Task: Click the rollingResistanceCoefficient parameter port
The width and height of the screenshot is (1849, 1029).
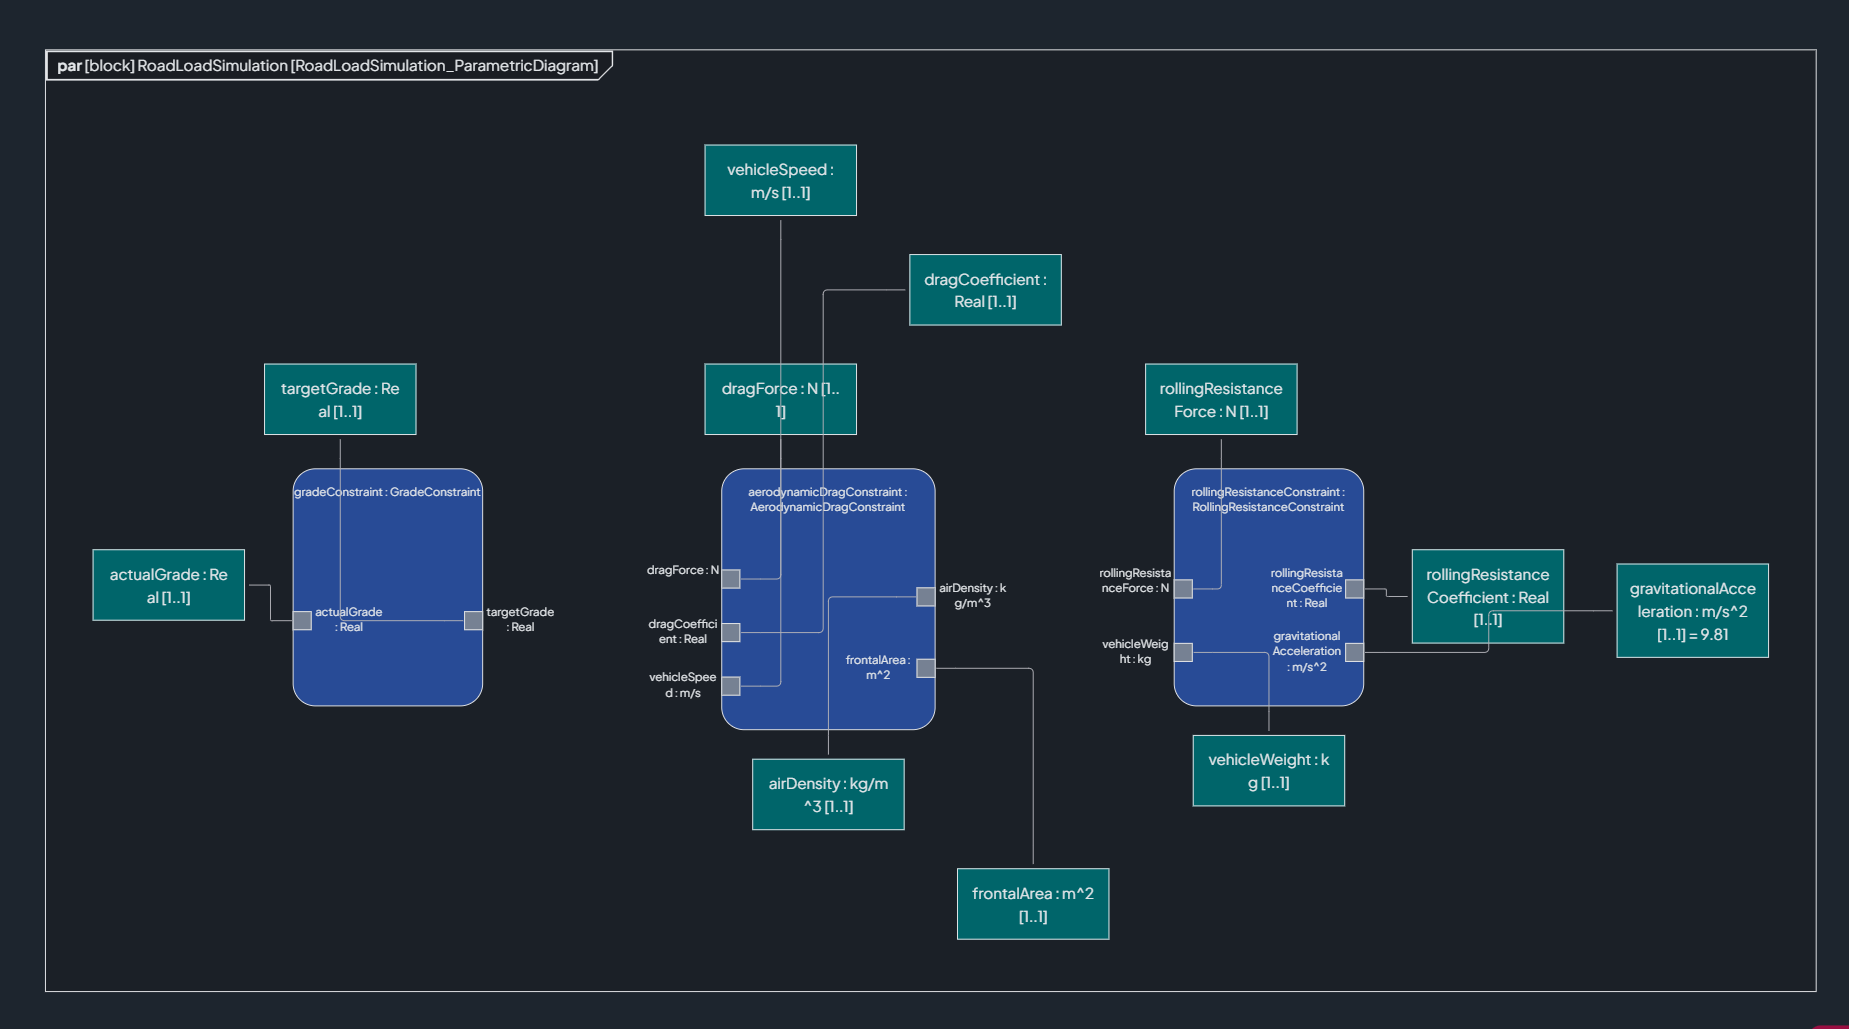Action: 1355,589
